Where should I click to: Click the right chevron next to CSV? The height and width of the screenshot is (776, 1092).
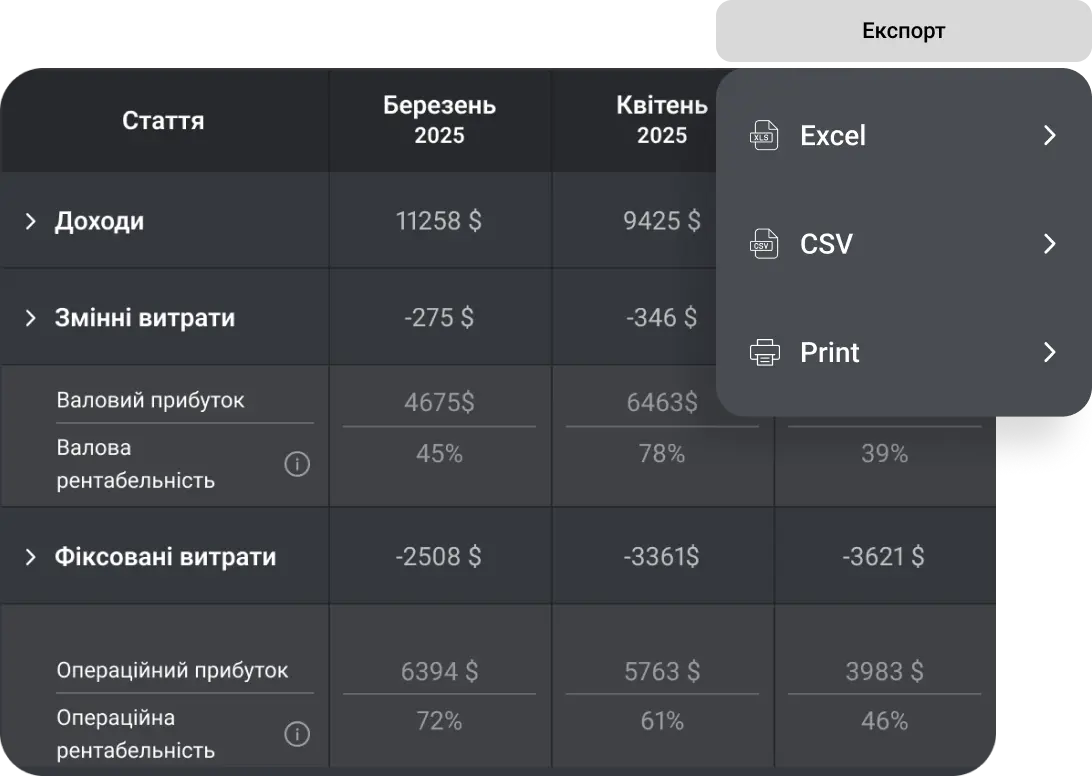1049,243
